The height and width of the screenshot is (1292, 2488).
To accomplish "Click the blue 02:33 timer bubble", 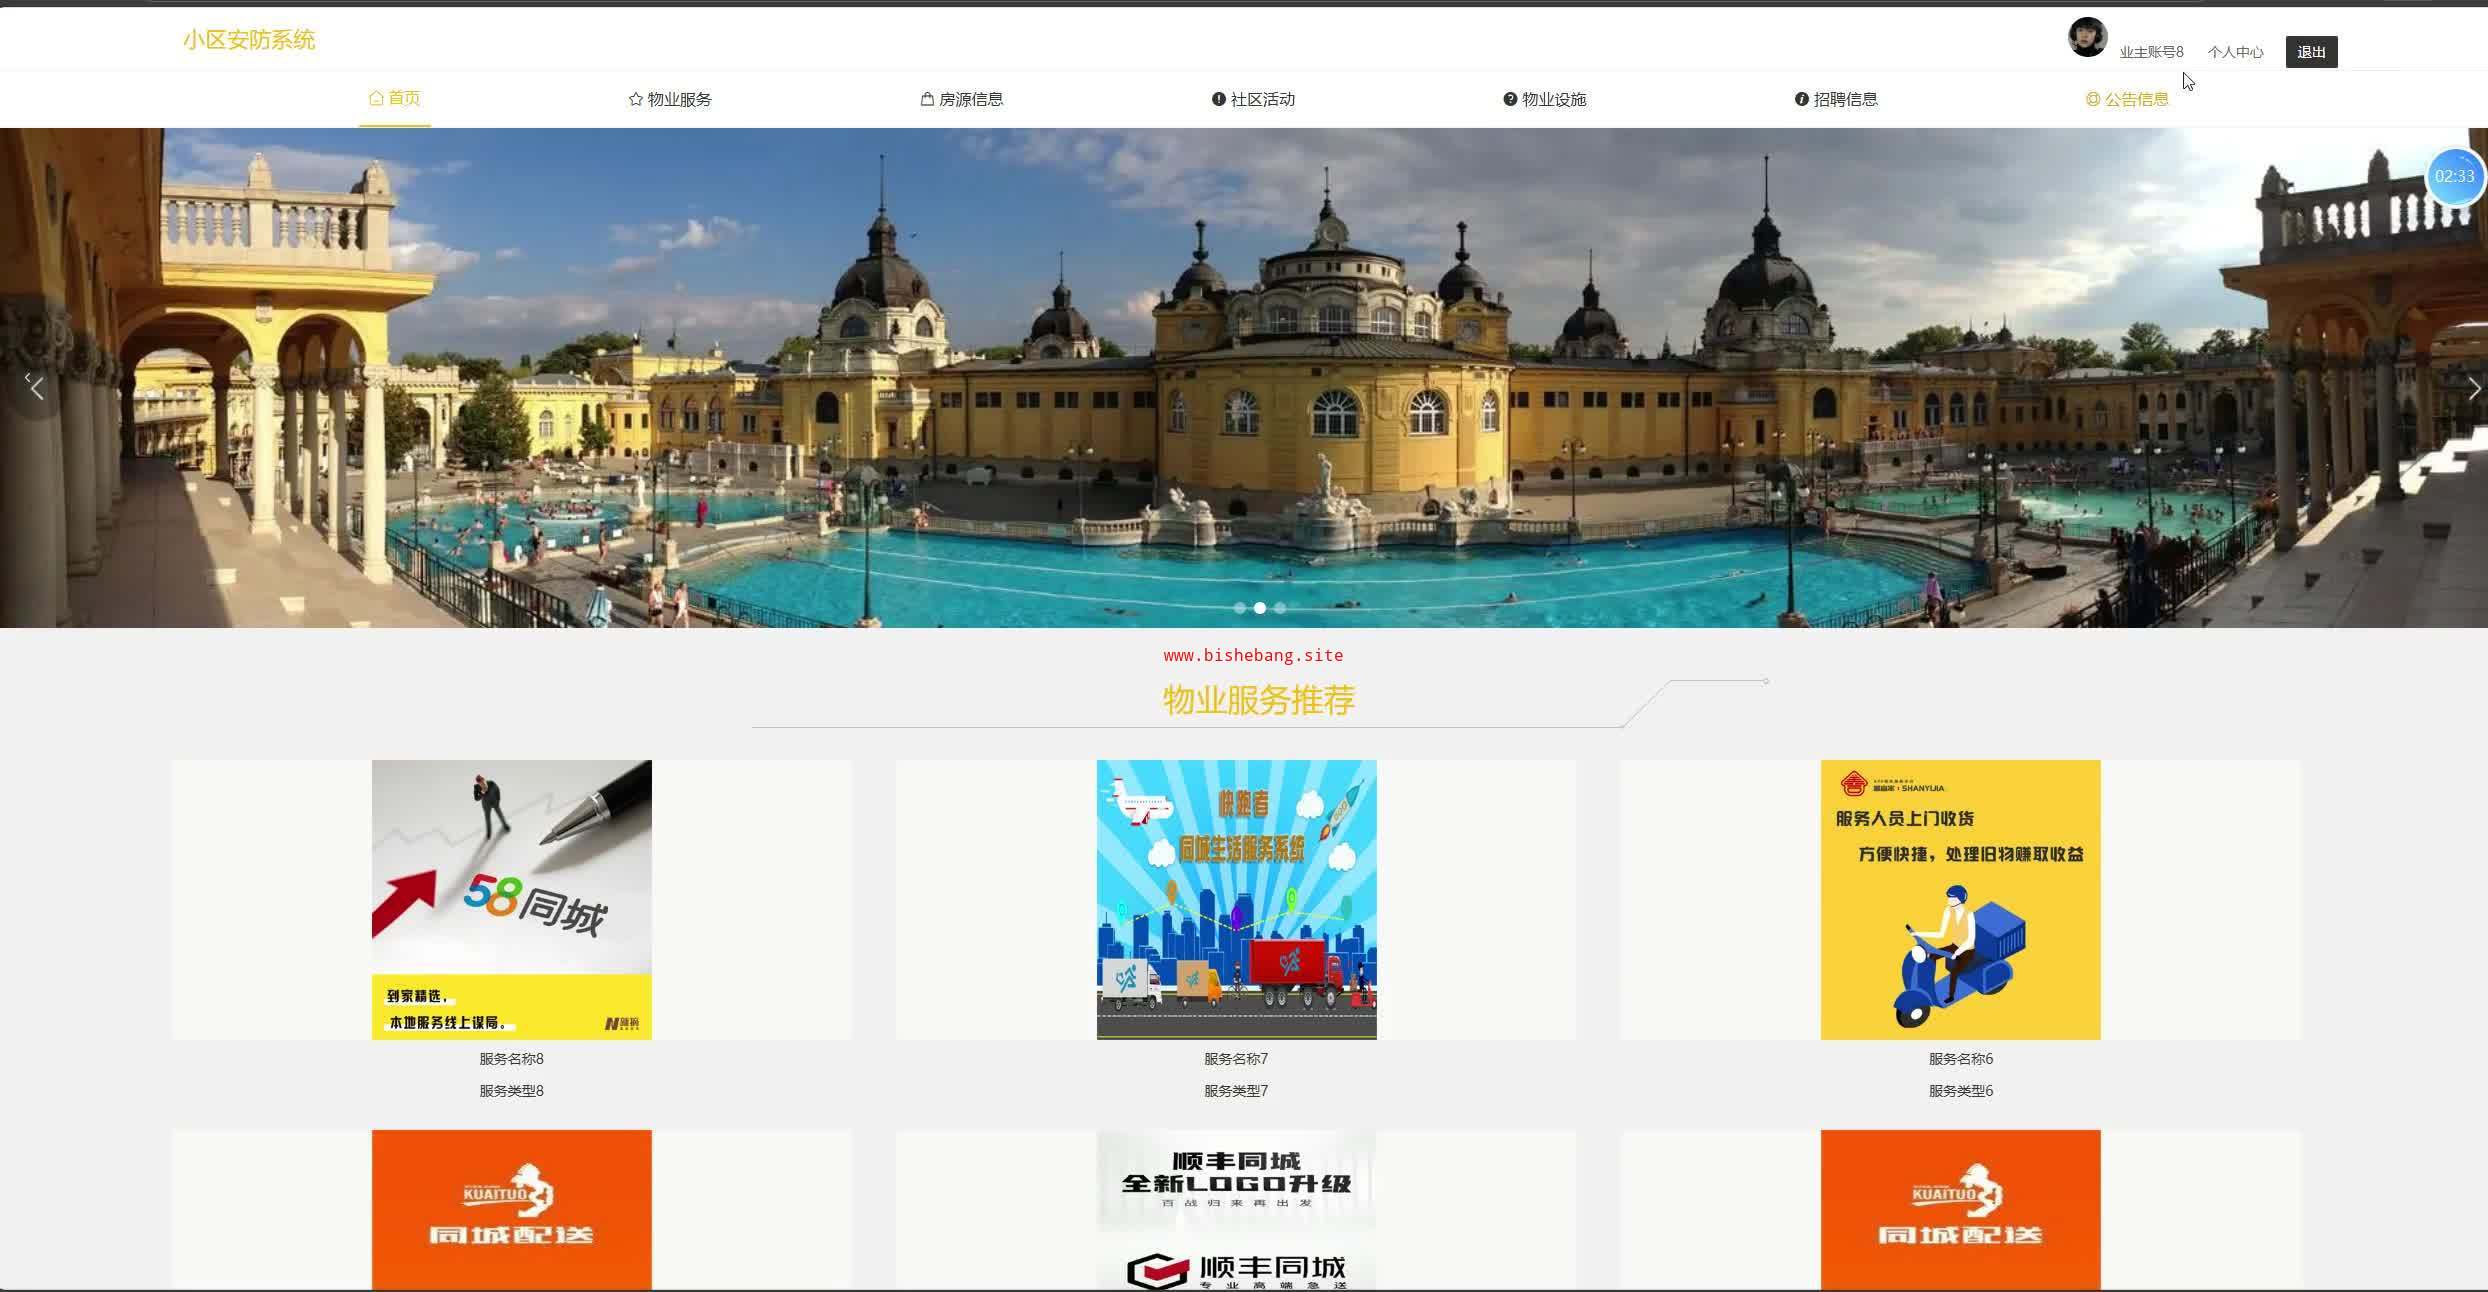I will coord(2454,176).
